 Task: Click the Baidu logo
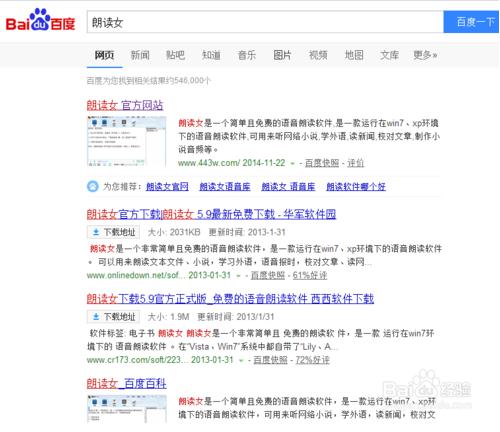pos(40,20)
